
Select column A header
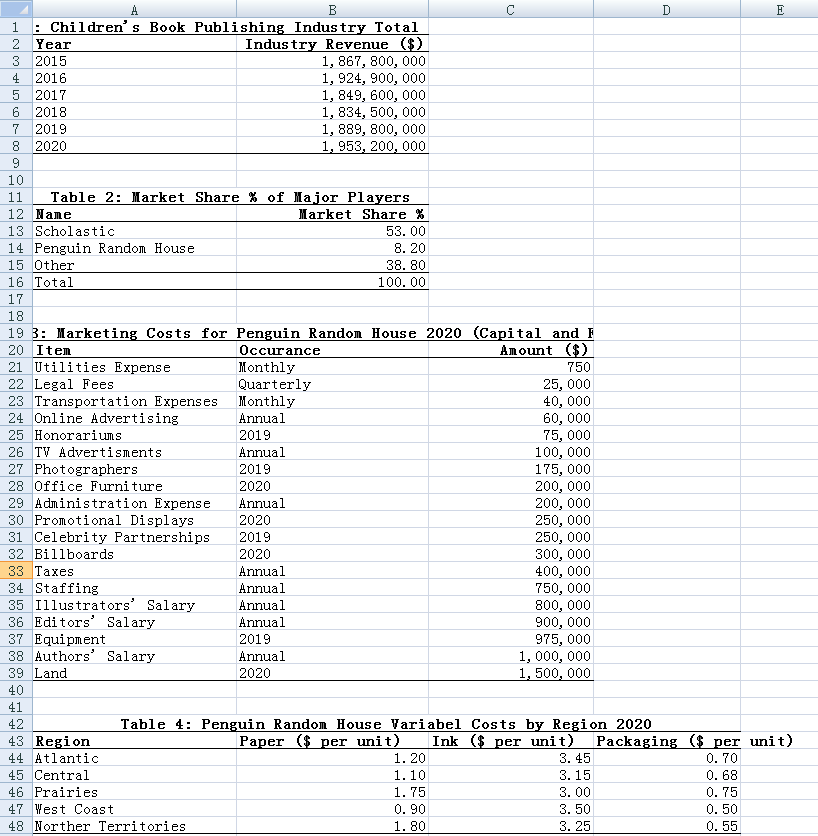click(133, 9)
